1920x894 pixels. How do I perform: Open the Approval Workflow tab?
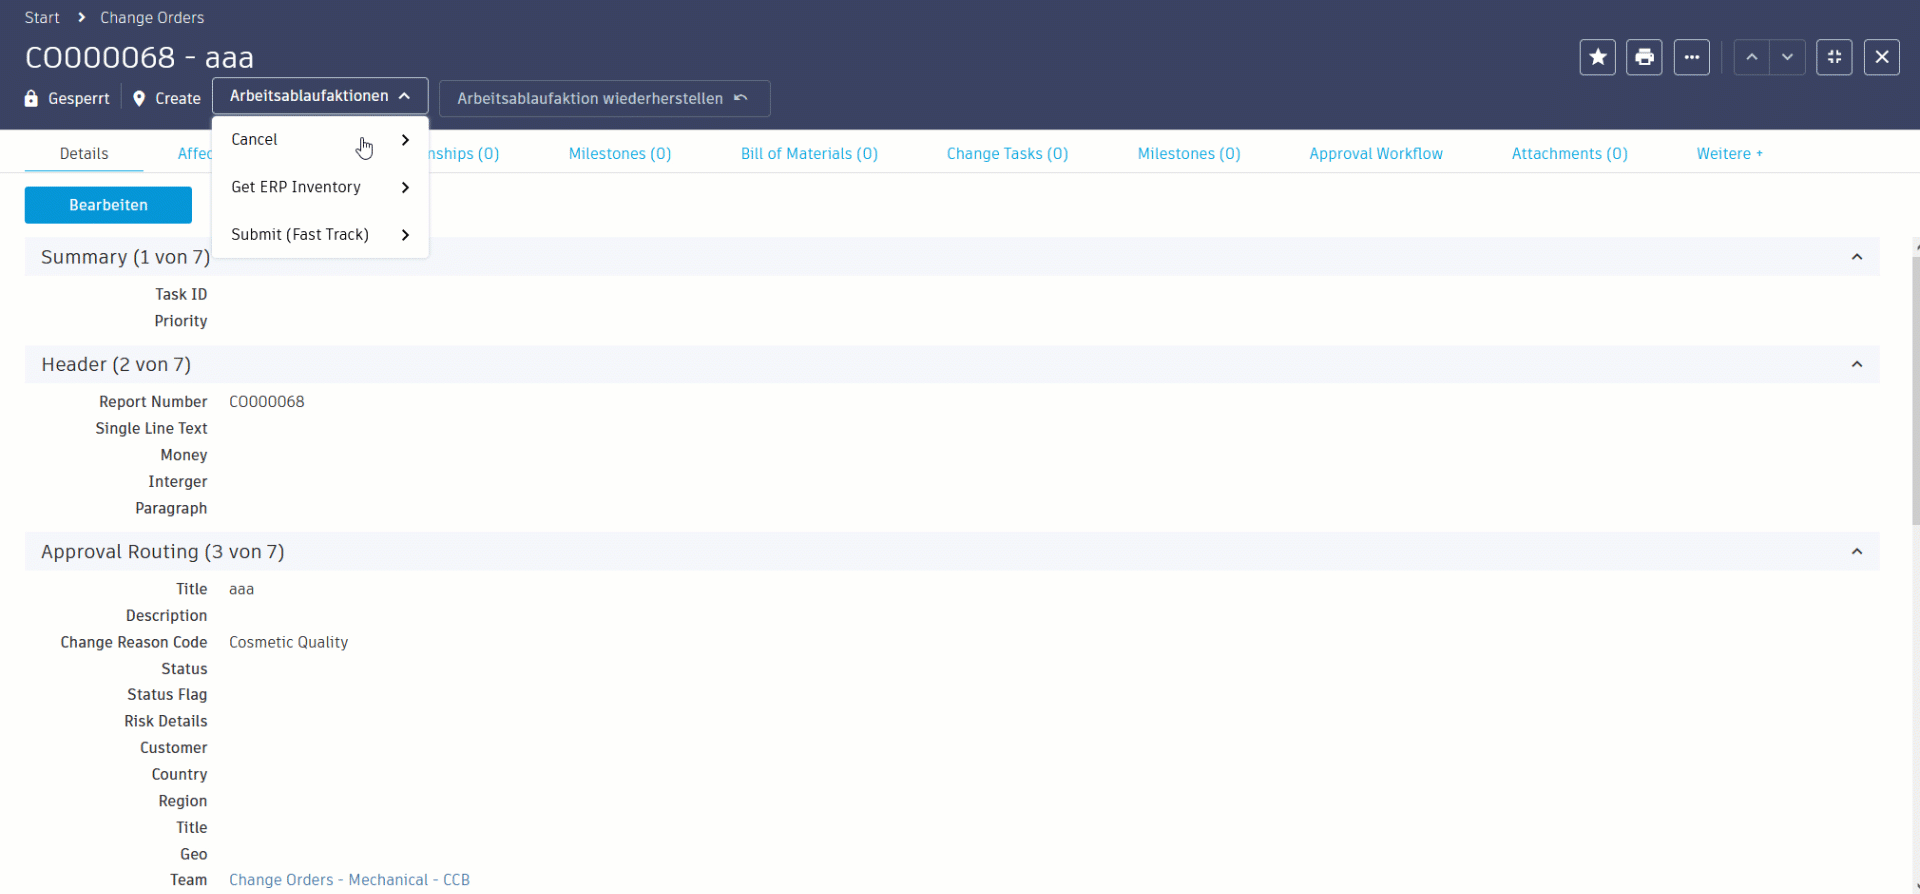coord(1376,154)
